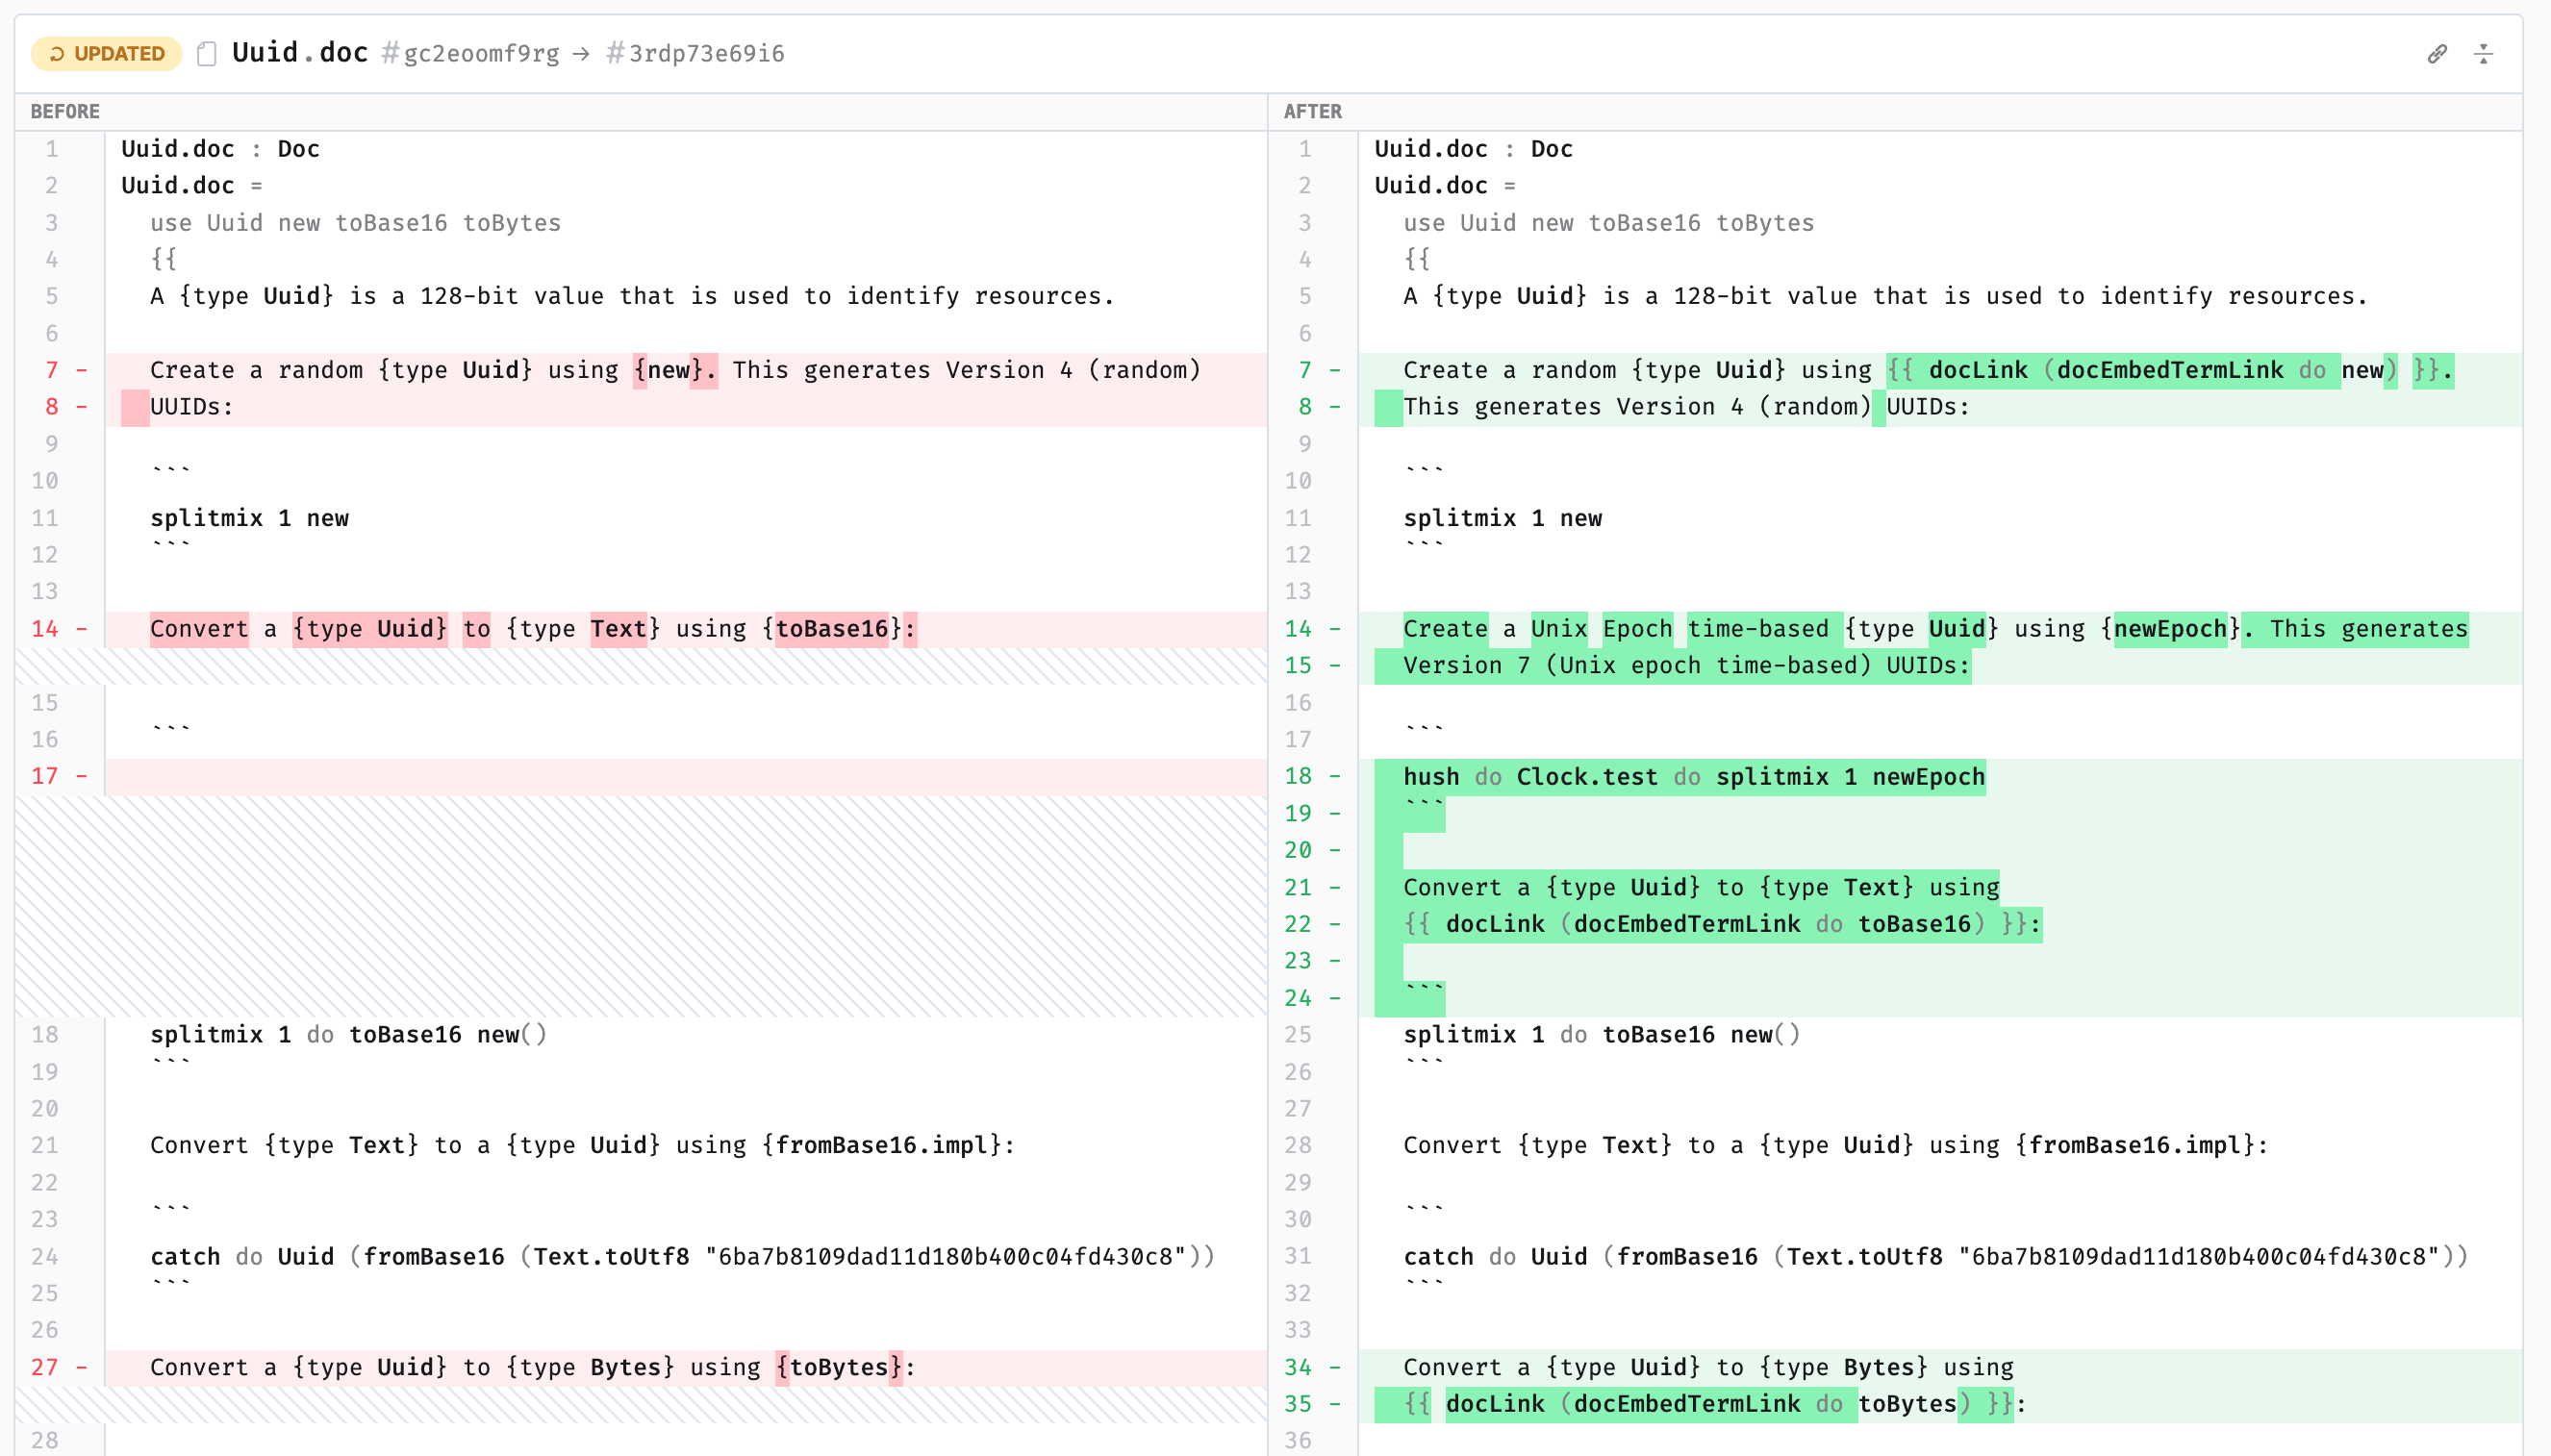Click docEmbedTermLink on AFTER line 7

tap(2169, 370)
